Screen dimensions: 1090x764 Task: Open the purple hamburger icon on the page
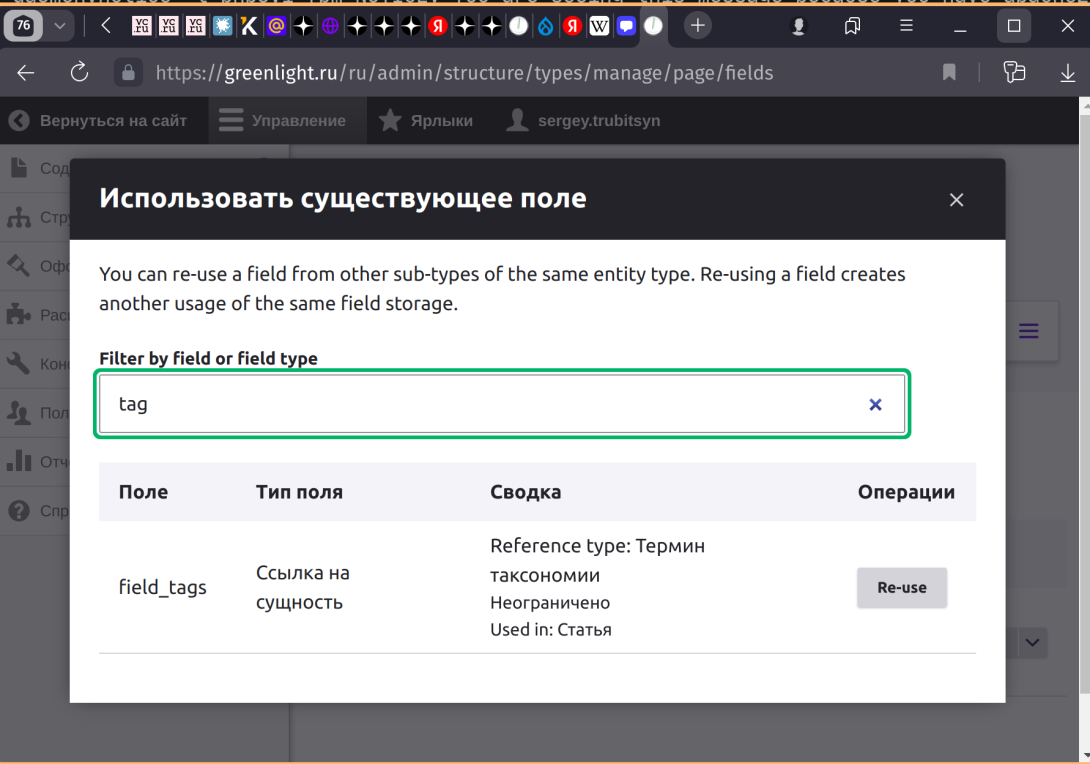point(1029,330)
